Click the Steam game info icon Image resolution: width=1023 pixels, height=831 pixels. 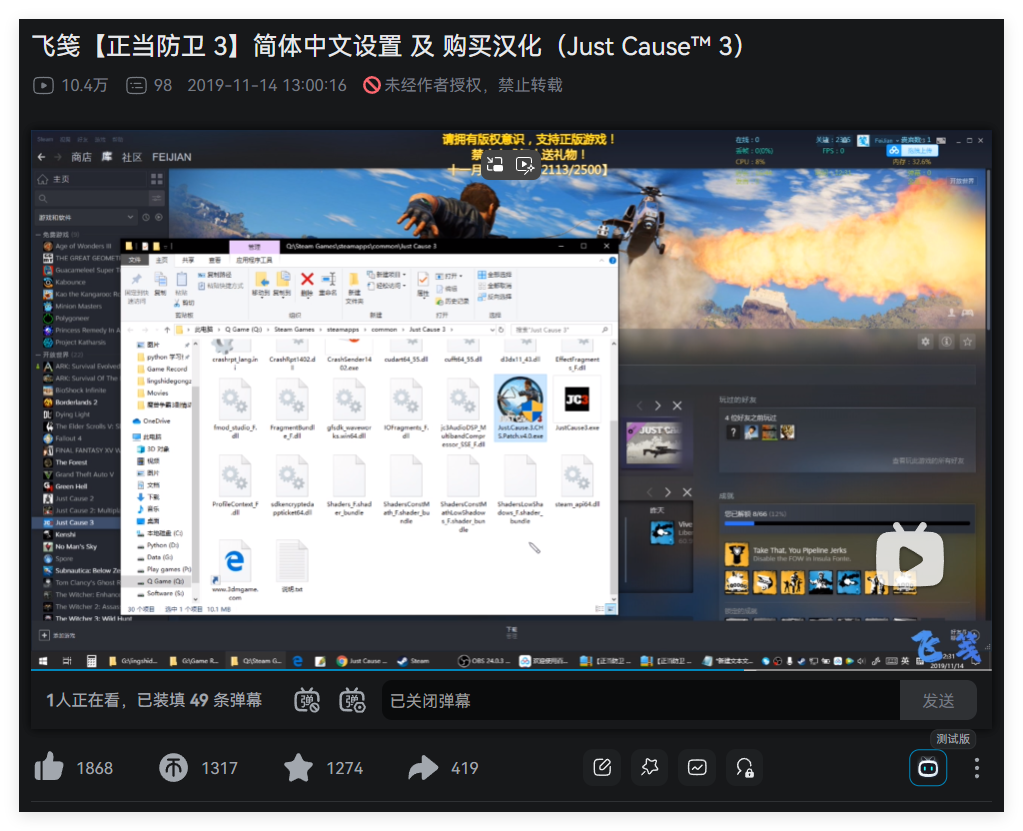tap(946, 341)
